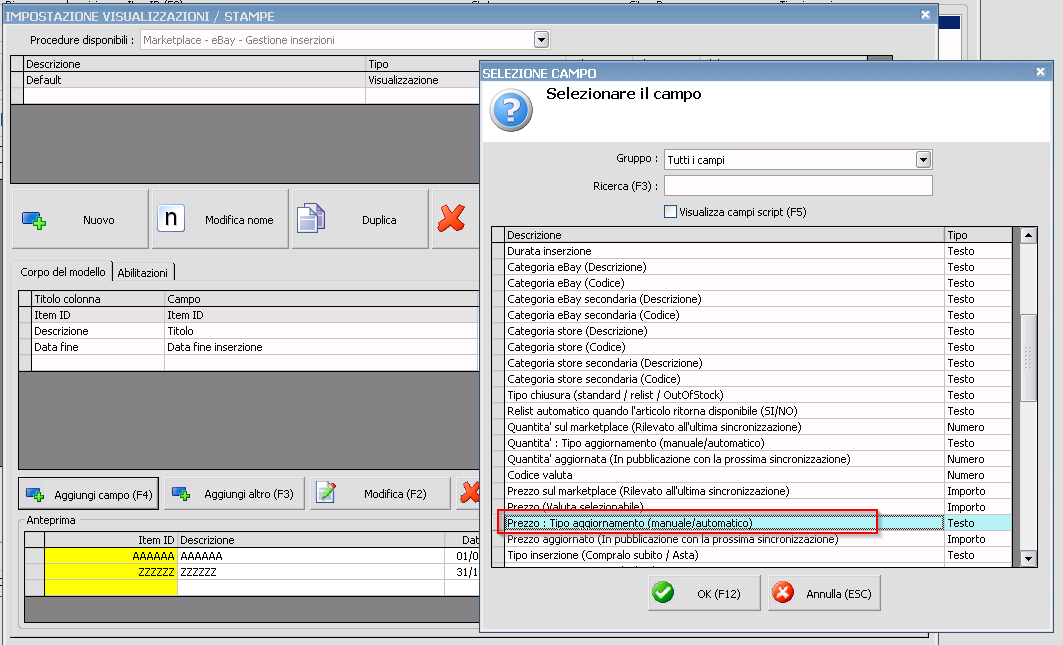Click the field list scrollbar up arrow
This screenshot has height=645, width=1063.
pyautogui.click(x=1028, y=235)
